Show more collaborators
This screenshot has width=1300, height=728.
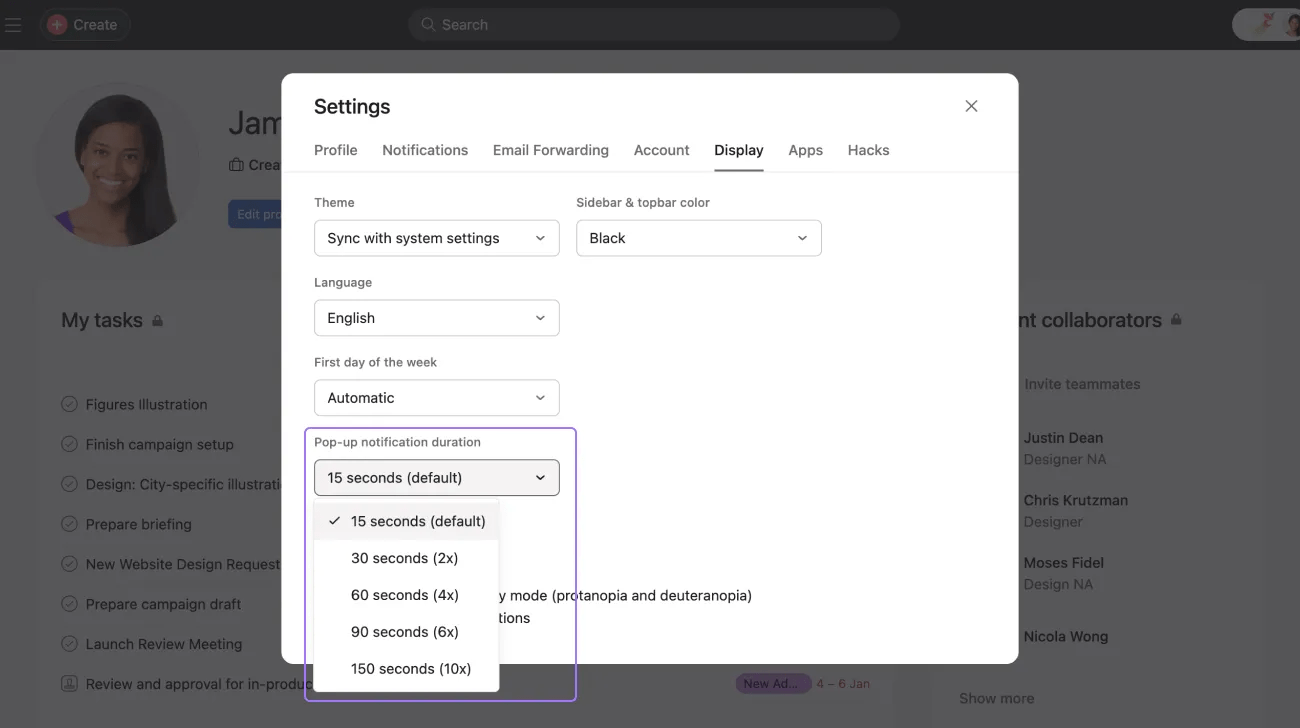[996, 698]
